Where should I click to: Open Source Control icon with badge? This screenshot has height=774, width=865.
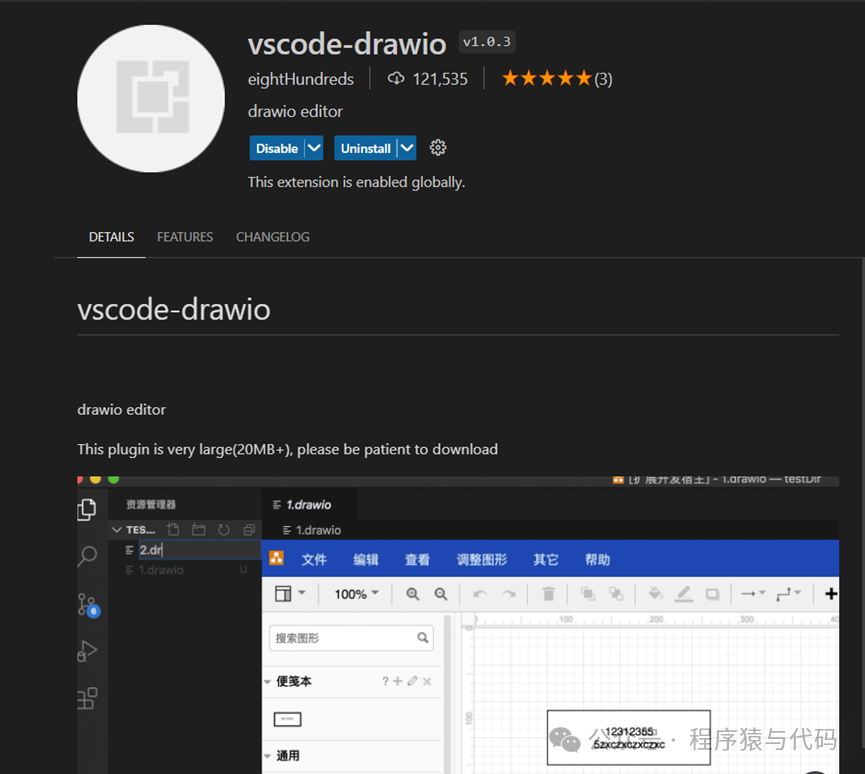tap(88, 605)
